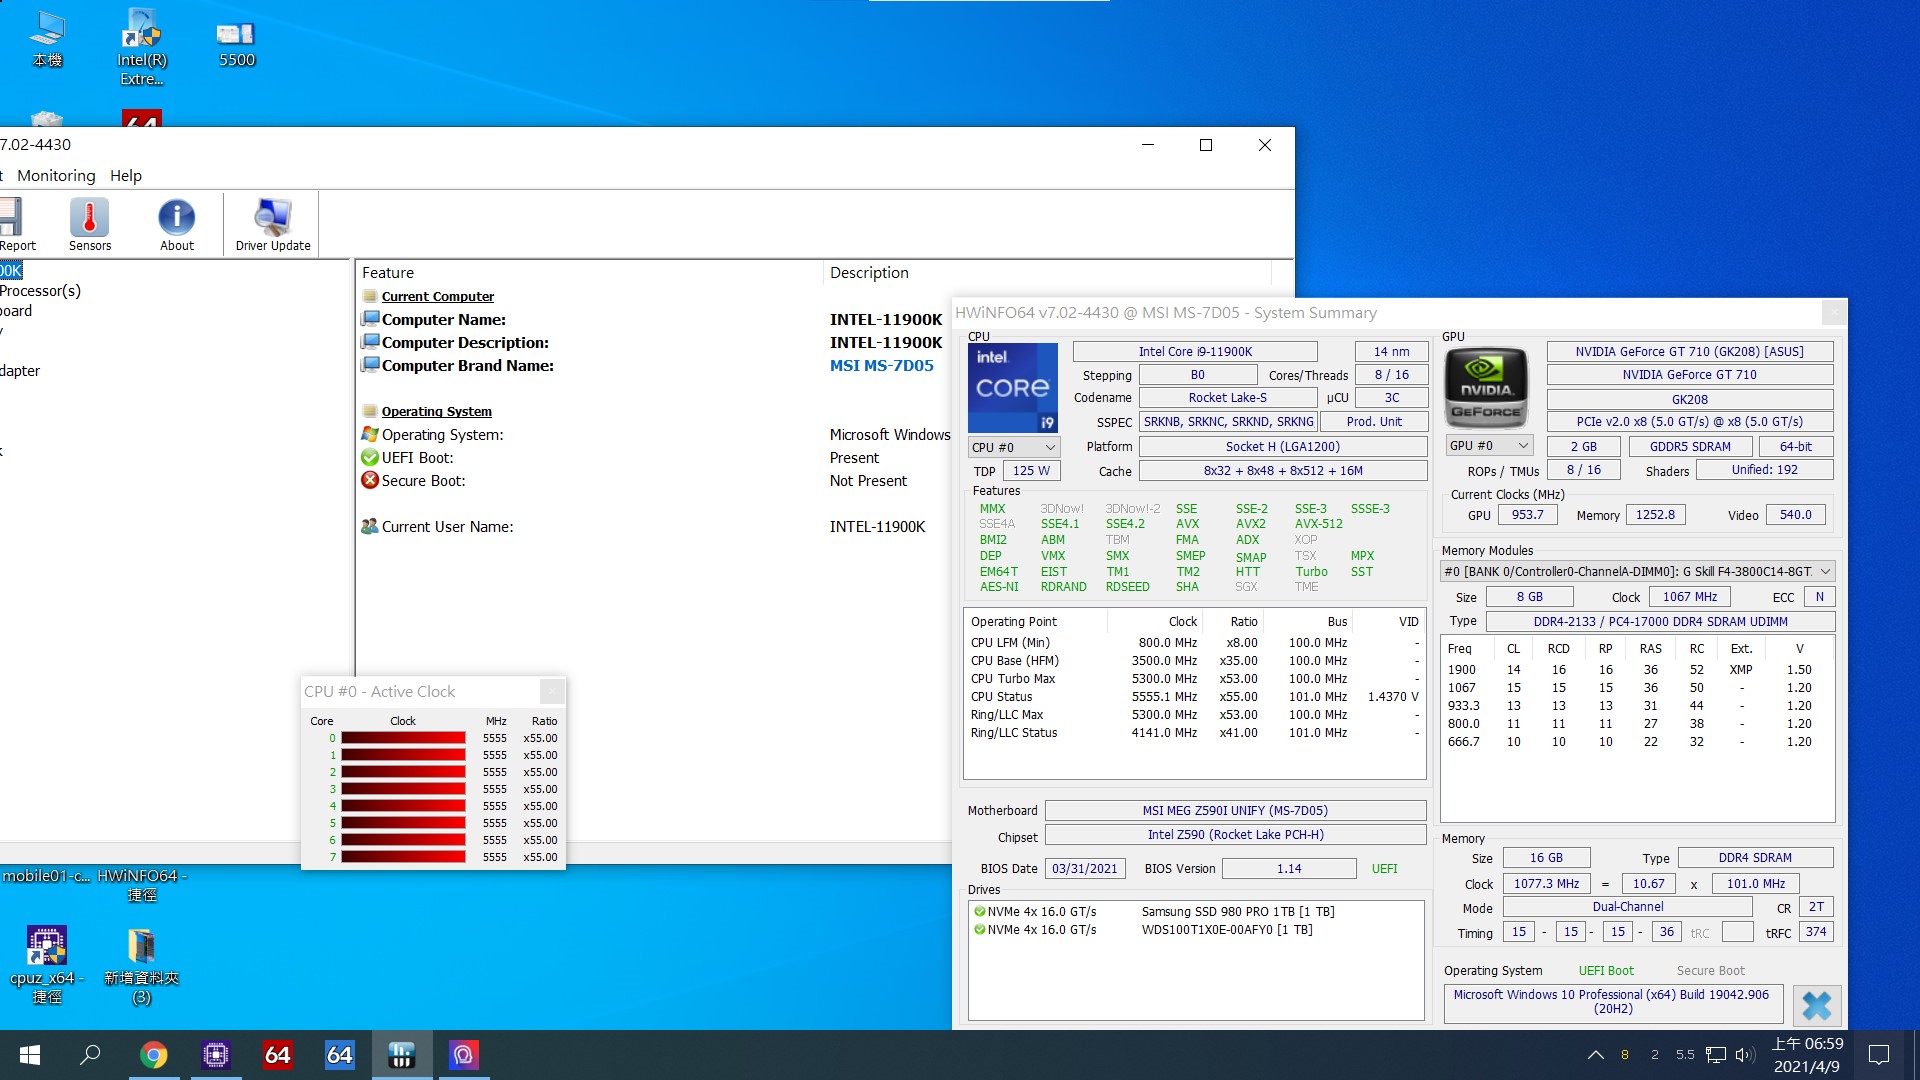Click Core 0 clock bar
1920x1080 pixels.
[403, 738]
